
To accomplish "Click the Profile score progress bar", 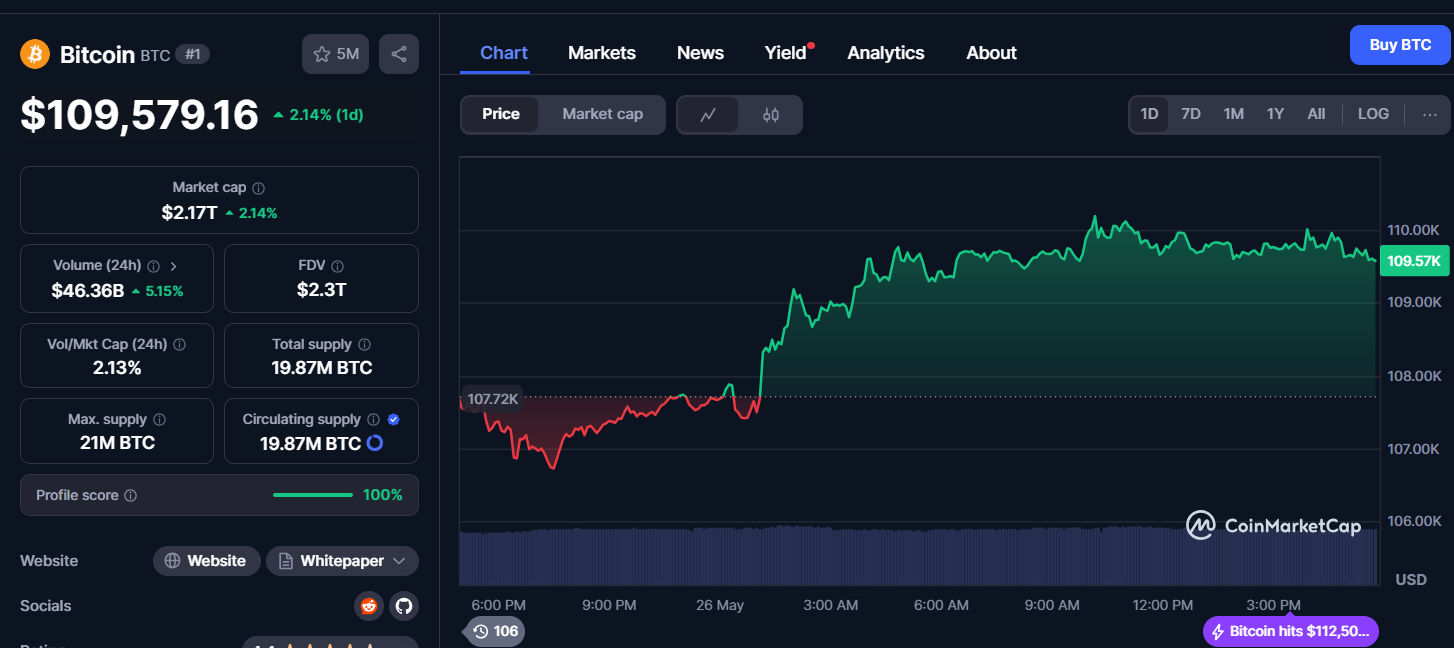I will [x=312, y=495].
